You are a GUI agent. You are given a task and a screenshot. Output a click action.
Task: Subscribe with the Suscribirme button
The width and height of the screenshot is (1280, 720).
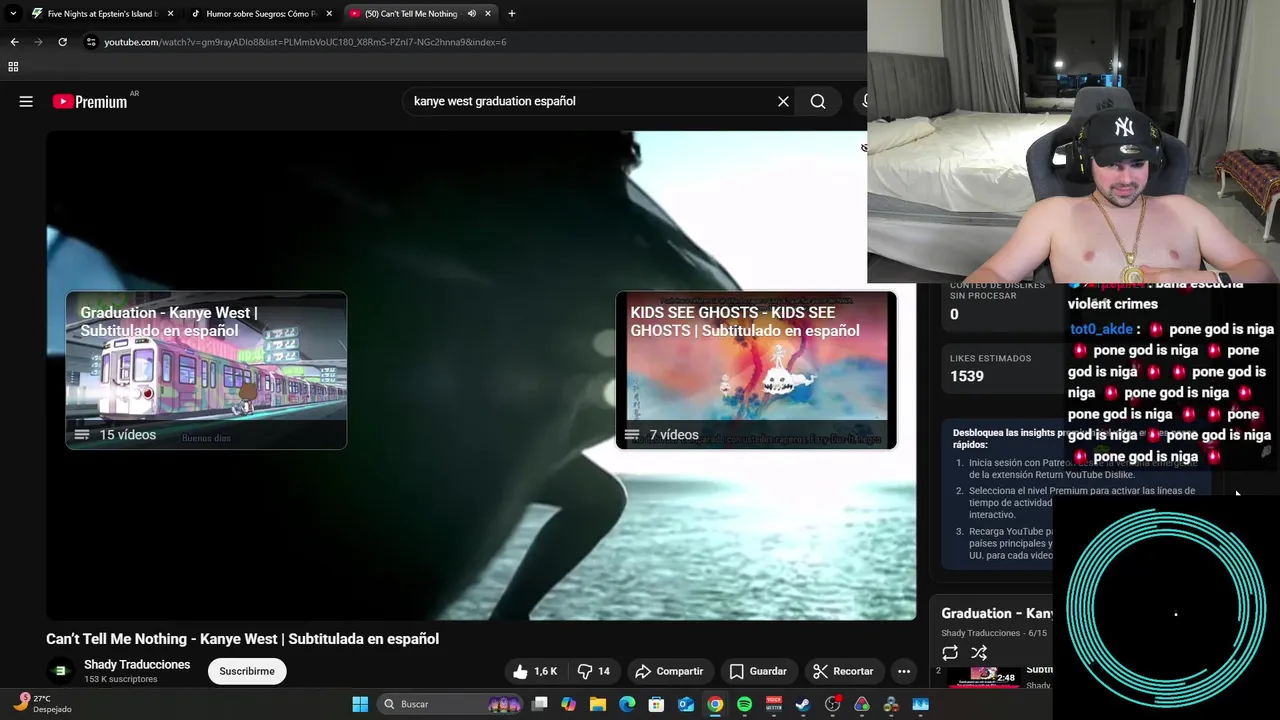(x=247, y=671)
